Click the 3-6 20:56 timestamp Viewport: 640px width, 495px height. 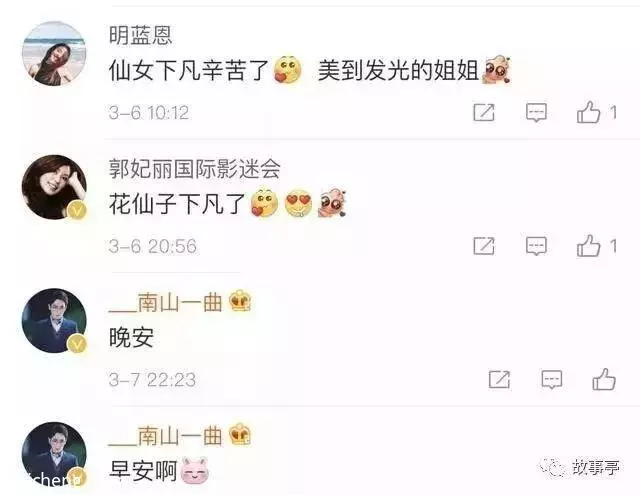click(x=153, y=246)
